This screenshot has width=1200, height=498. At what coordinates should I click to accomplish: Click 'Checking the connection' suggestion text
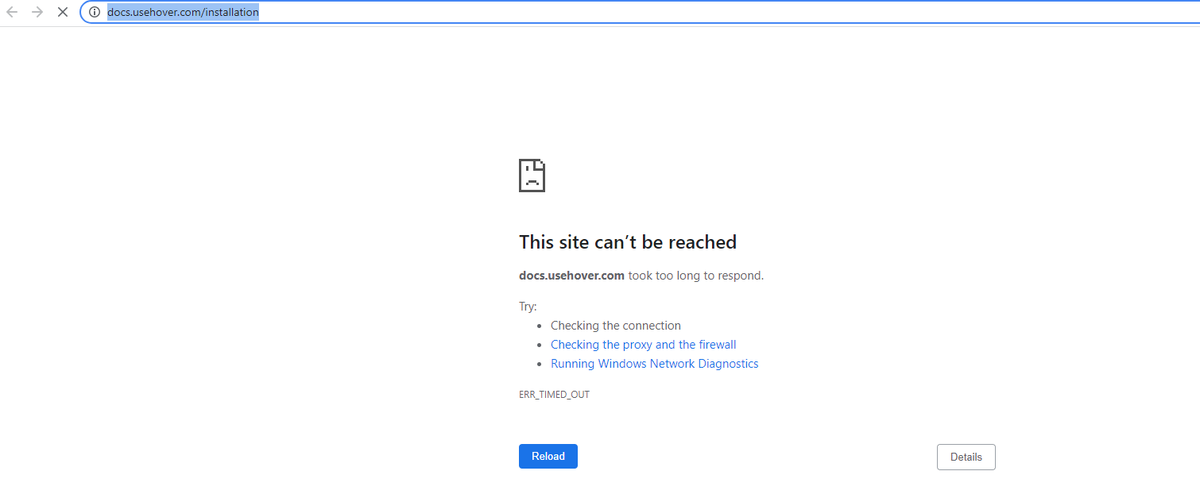coord(616,325)
